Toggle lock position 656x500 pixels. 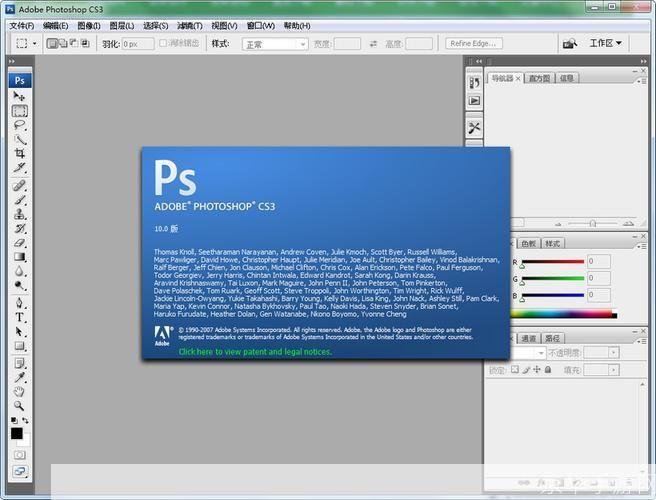[x=537, y=369]
